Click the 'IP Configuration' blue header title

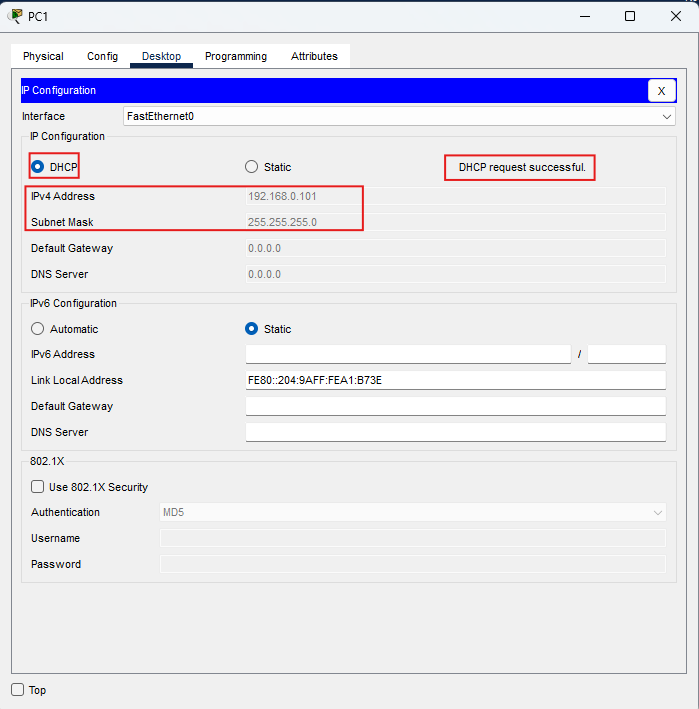coord(59,90)
